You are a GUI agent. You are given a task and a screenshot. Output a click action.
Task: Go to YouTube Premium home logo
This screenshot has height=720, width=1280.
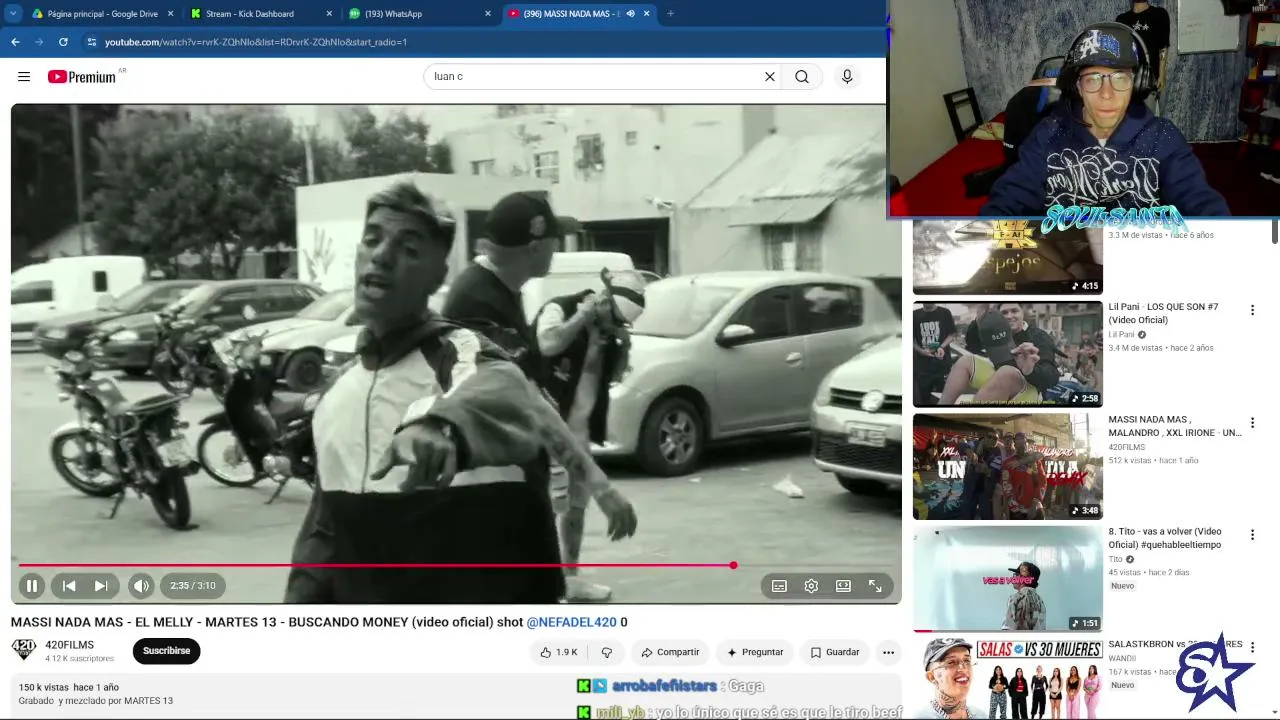(x=82, y=77)
